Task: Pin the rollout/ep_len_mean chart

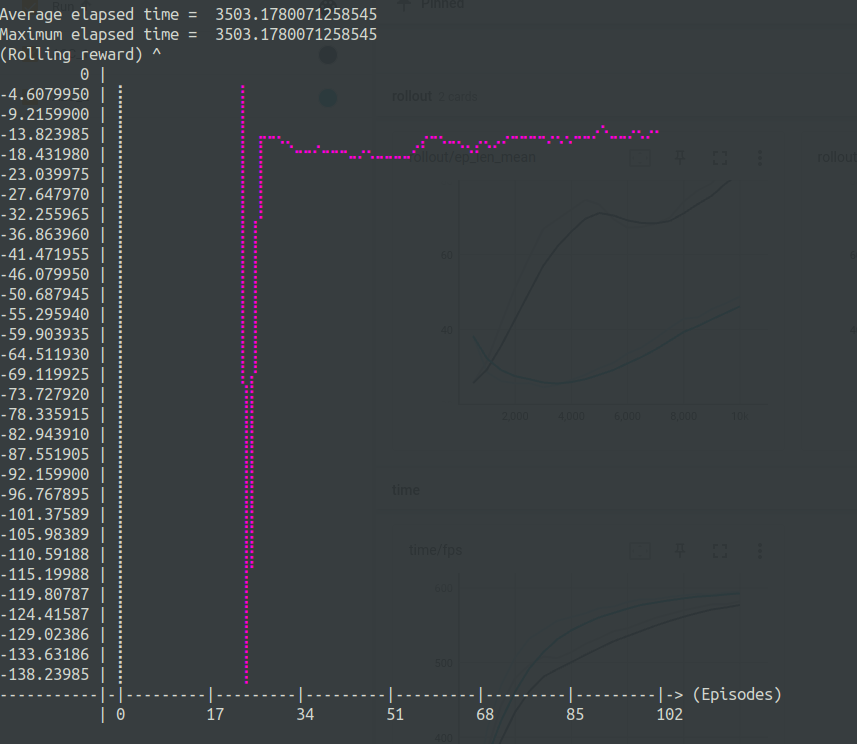Action: click(x=679, y=157)
